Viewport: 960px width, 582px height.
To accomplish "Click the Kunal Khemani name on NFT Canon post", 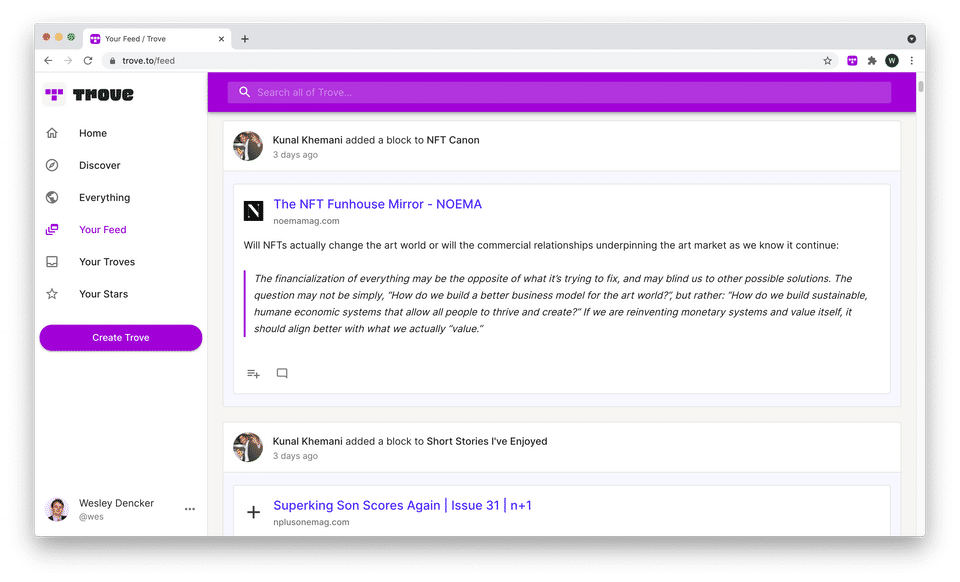I will click(x=307, y=140).
